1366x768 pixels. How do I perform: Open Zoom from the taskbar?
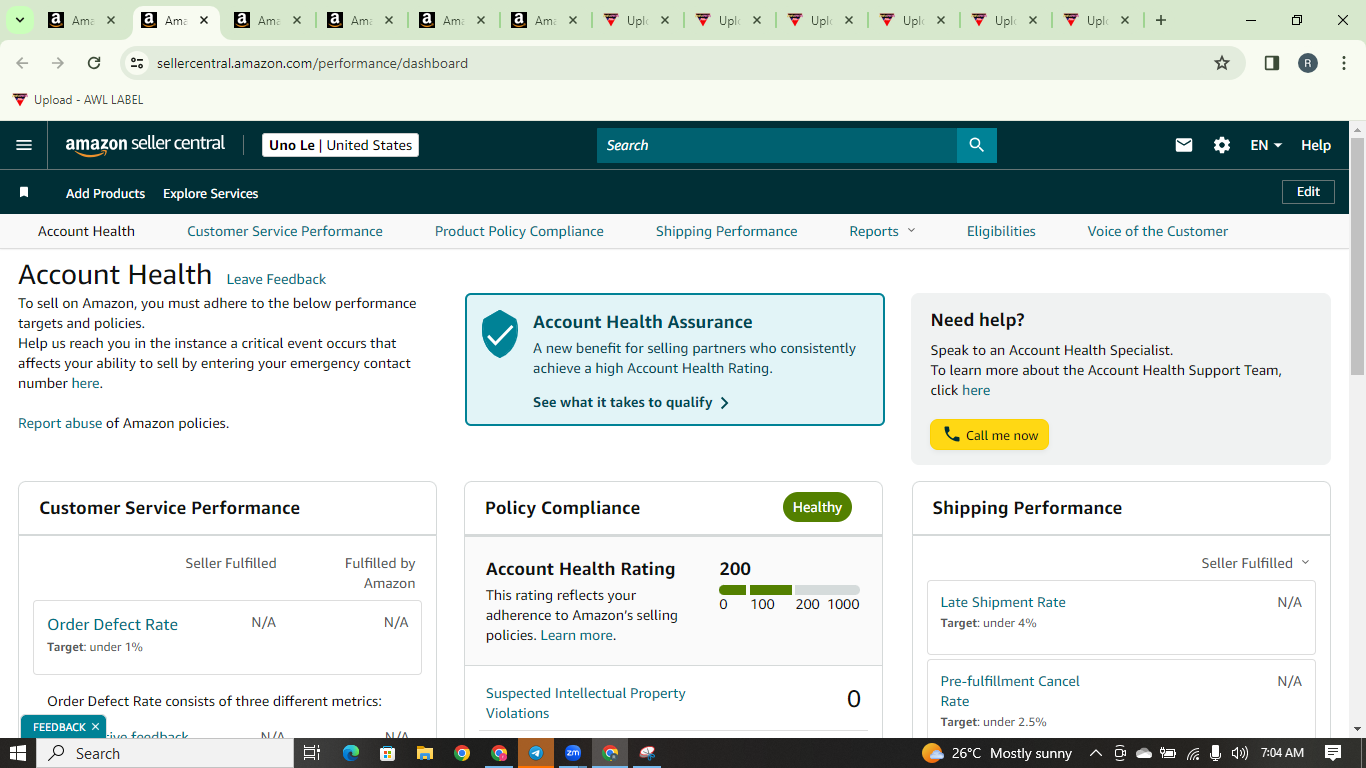[x=573, y=753]
